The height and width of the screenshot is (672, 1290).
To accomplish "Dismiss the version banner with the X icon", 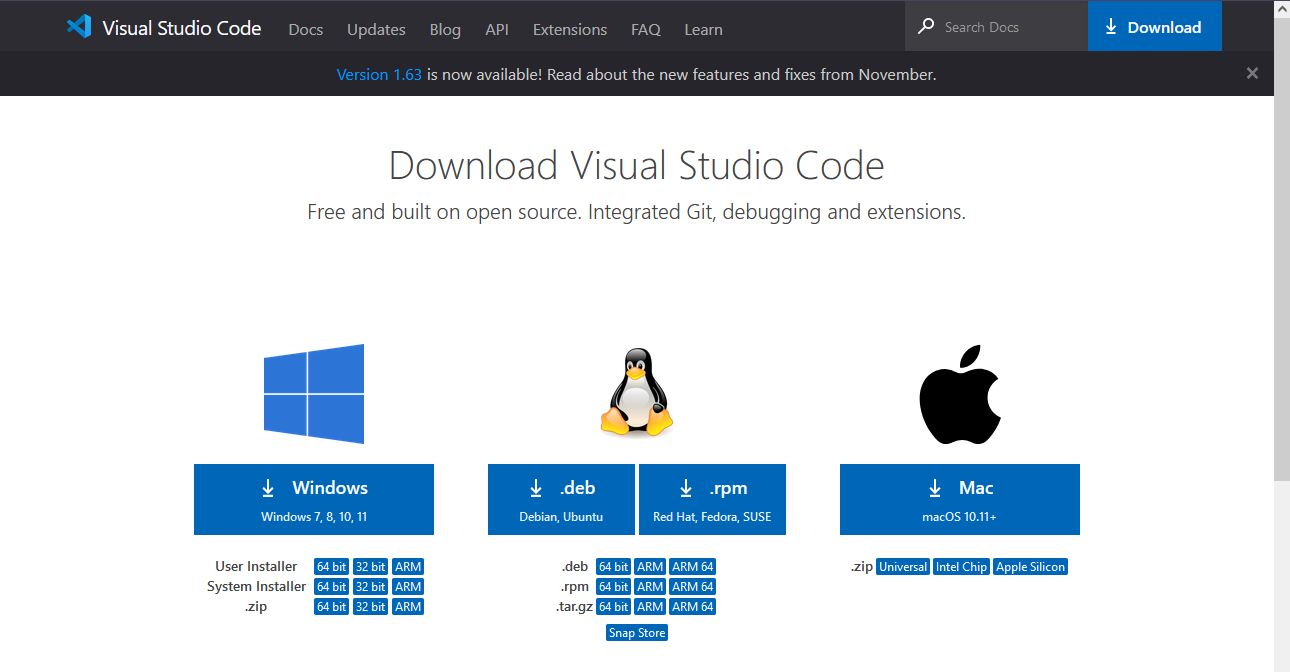I will coord(1252,73).
